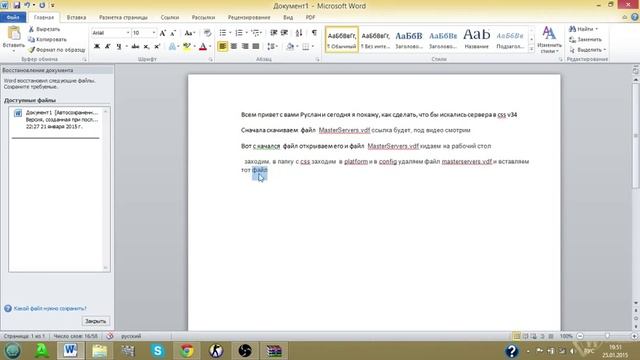
Task: Apply superscript formatting
Action: coord(157,47)
